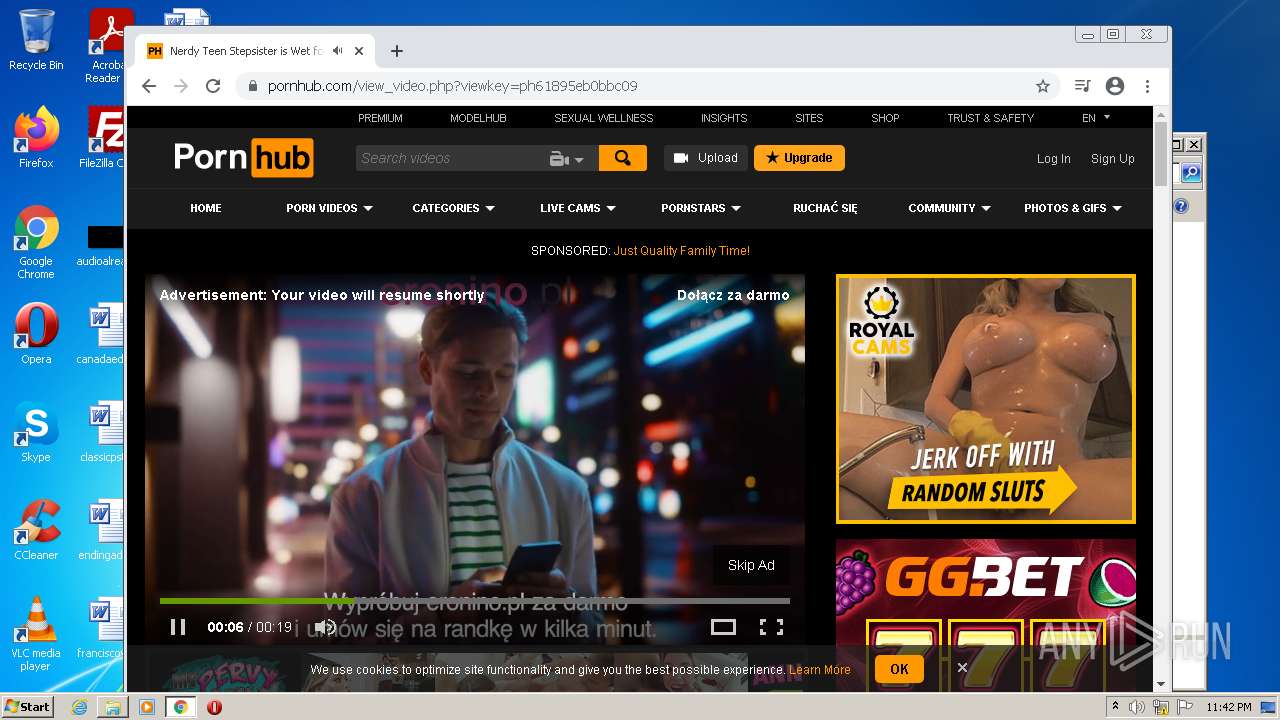Show hidden tray icons arrow

point(1115,707)
